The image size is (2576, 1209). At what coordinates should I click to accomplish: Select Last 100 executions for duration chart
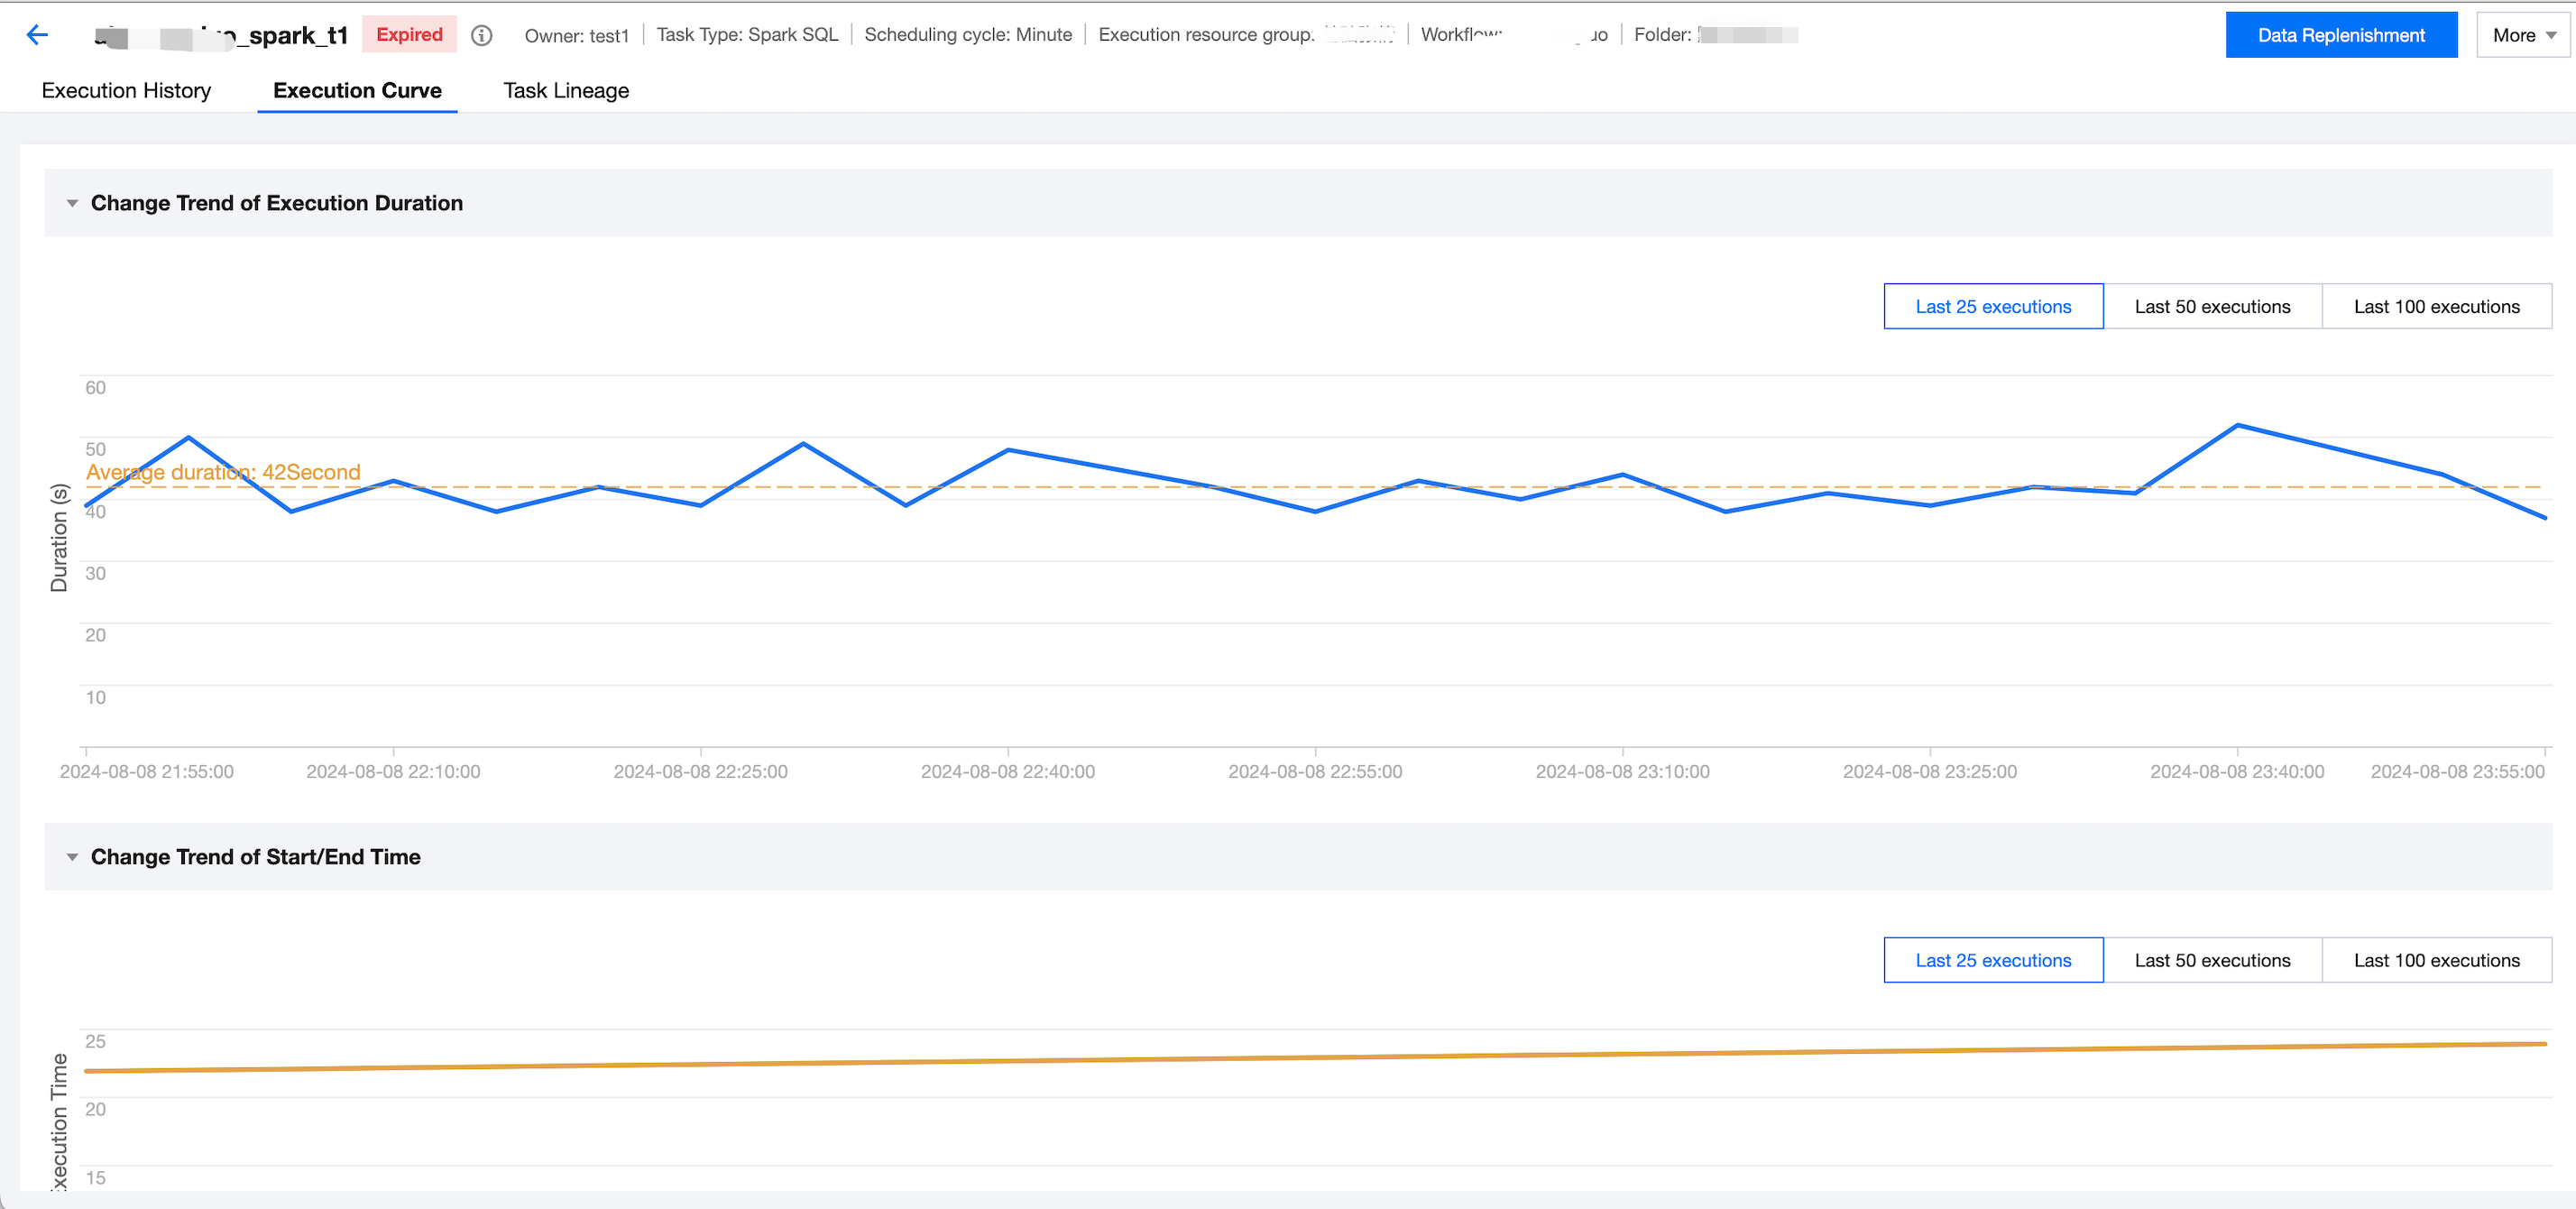[2435, 306]
